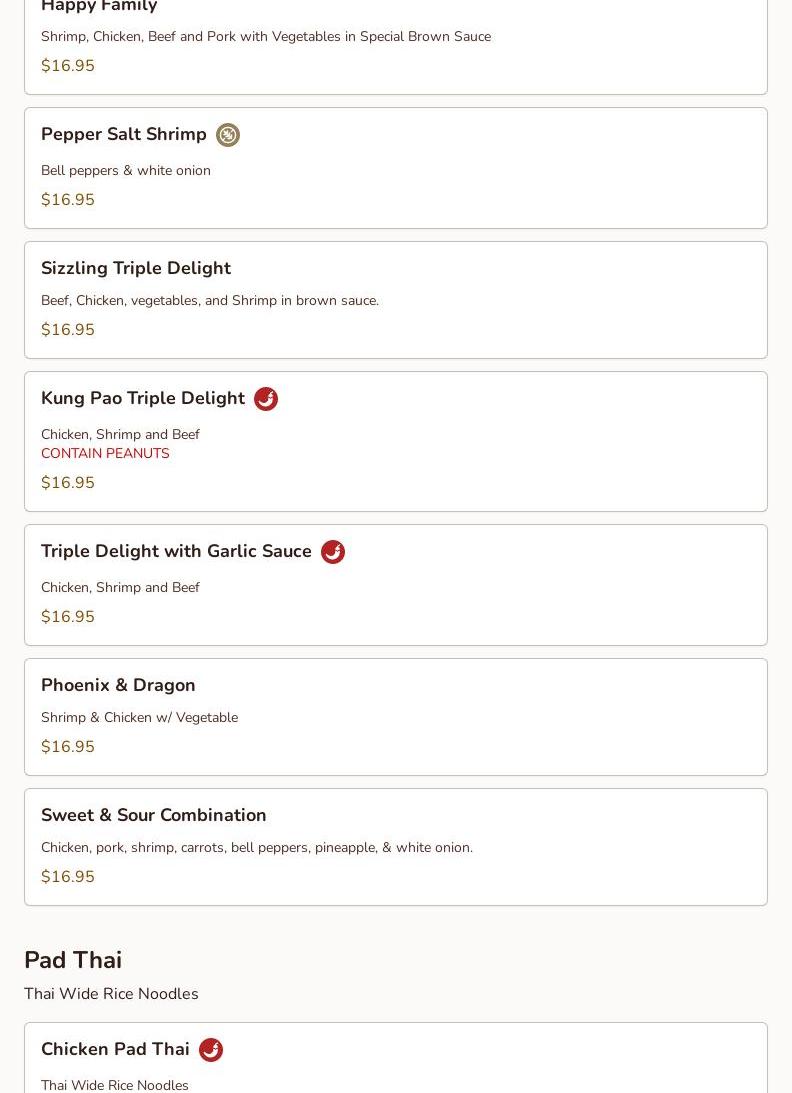Open Kung Pao Triple Delight details
792x1093 pixels.
coord(143,398)
